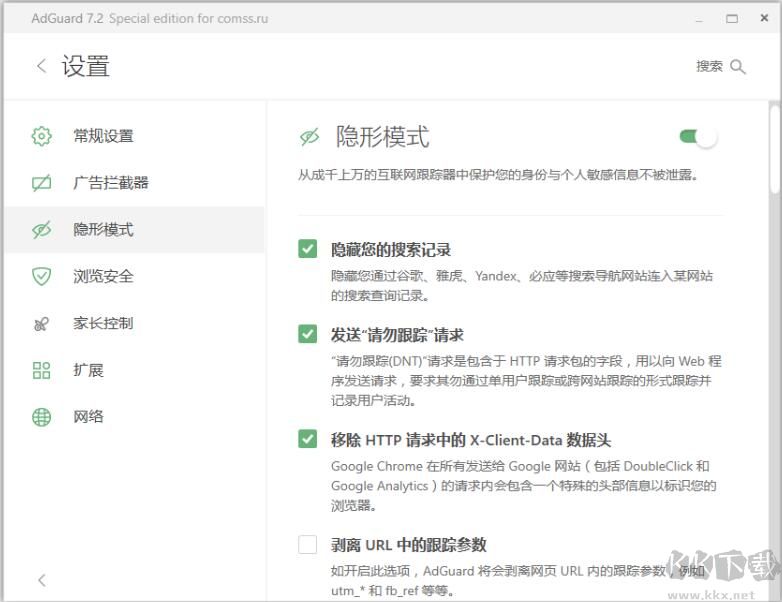Open the 广告拦截器 section
Screen dimensions: 782x602
pos(134,183)
